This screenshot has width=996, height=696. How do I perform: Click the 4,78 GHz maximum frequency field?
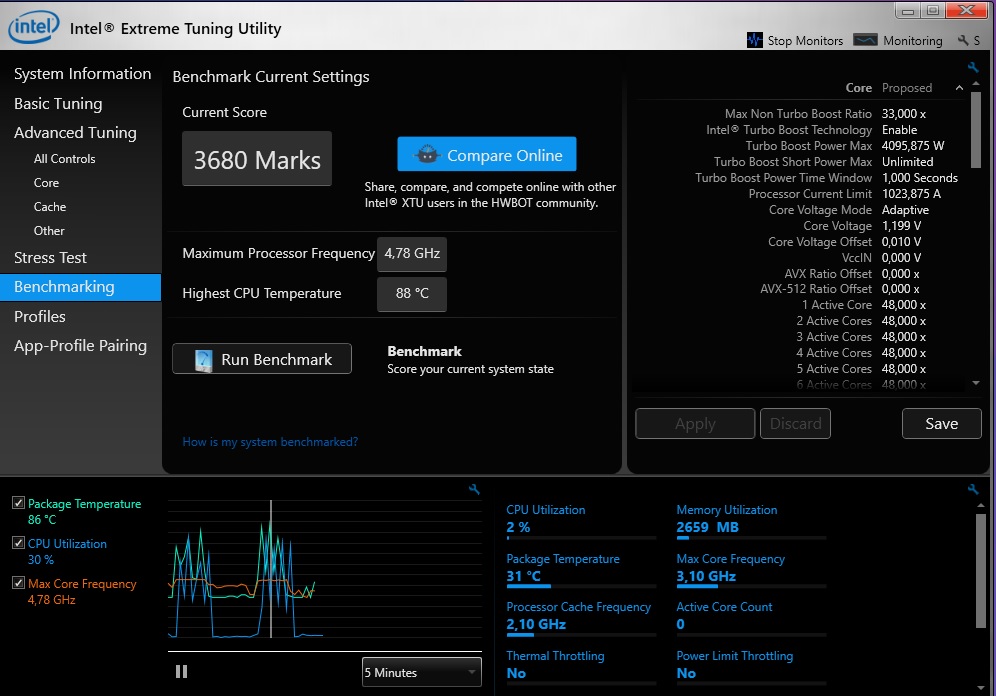[412, 254]
